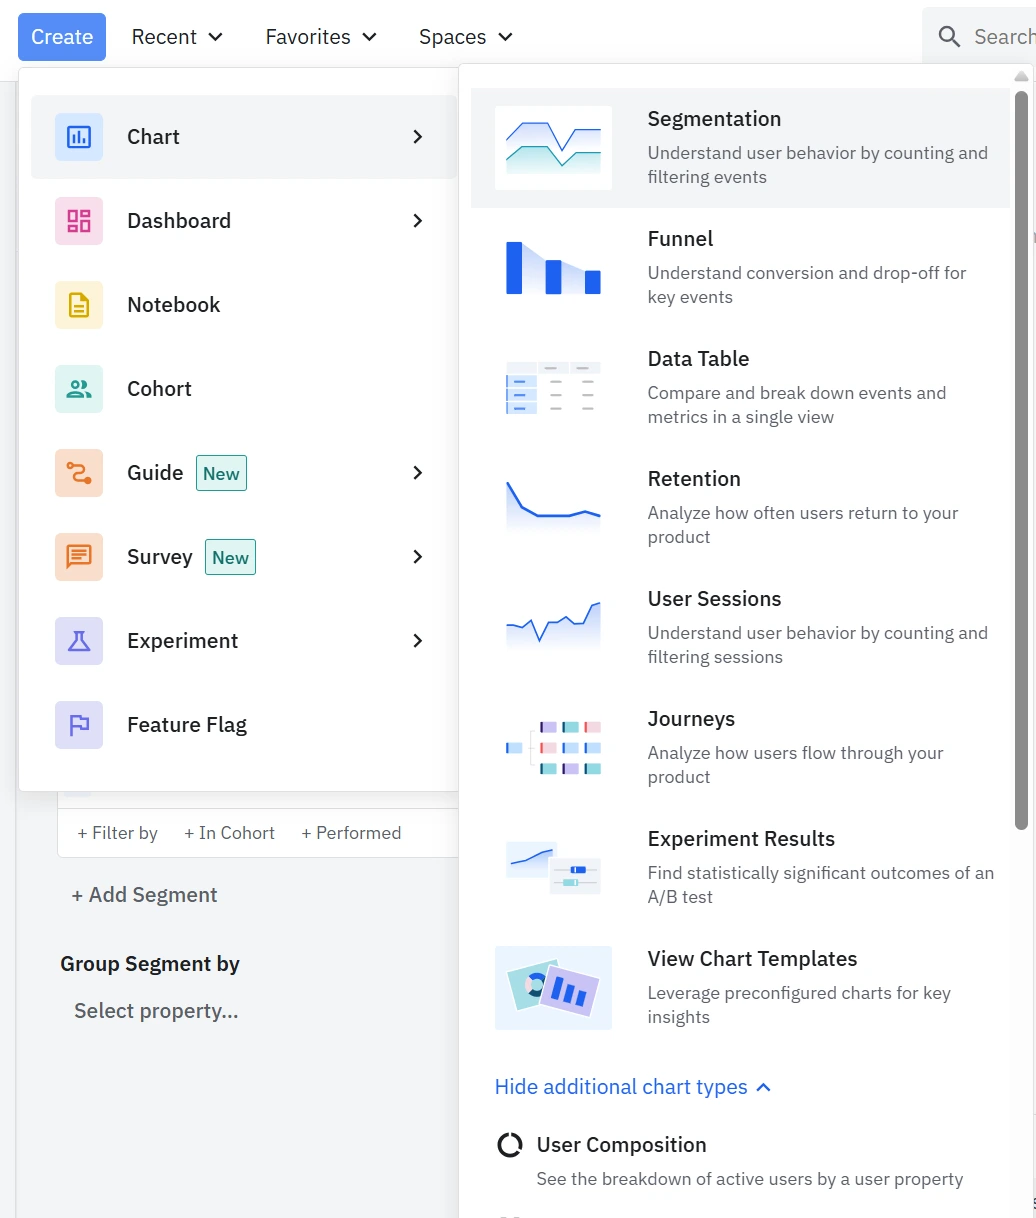Click the Feature Flag icon
The height and width of the screenshot is (1218, 1036).
tap(79, 725)
